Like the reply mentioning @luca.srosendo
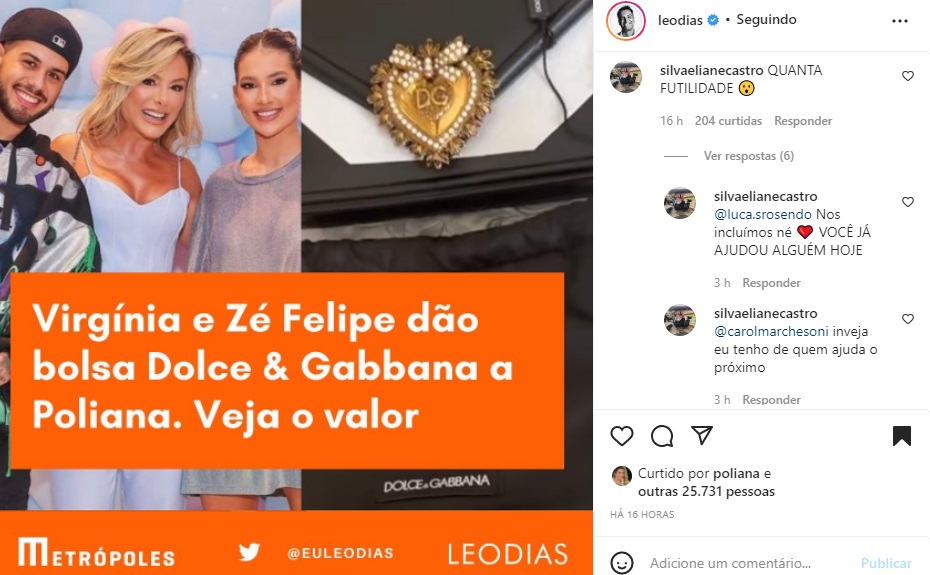Screen dimensions: 930x575 coord(907,202)
